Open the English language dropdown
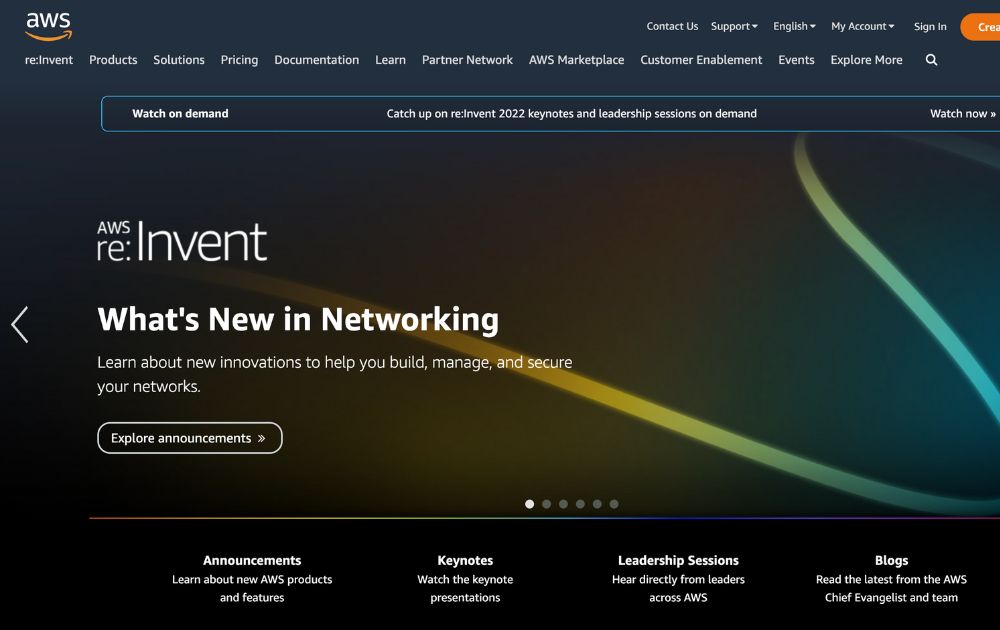 pyautogui.click(x=794, y=26)
